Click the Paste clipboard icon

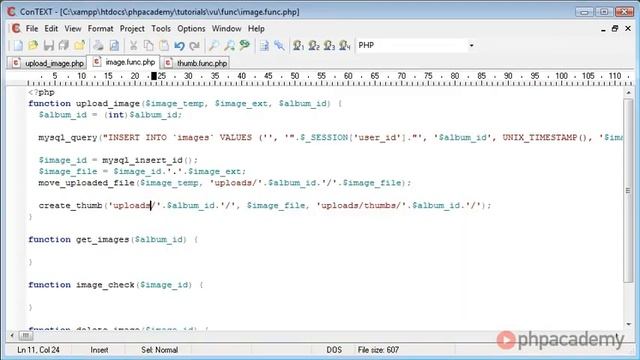click(164, 45)
